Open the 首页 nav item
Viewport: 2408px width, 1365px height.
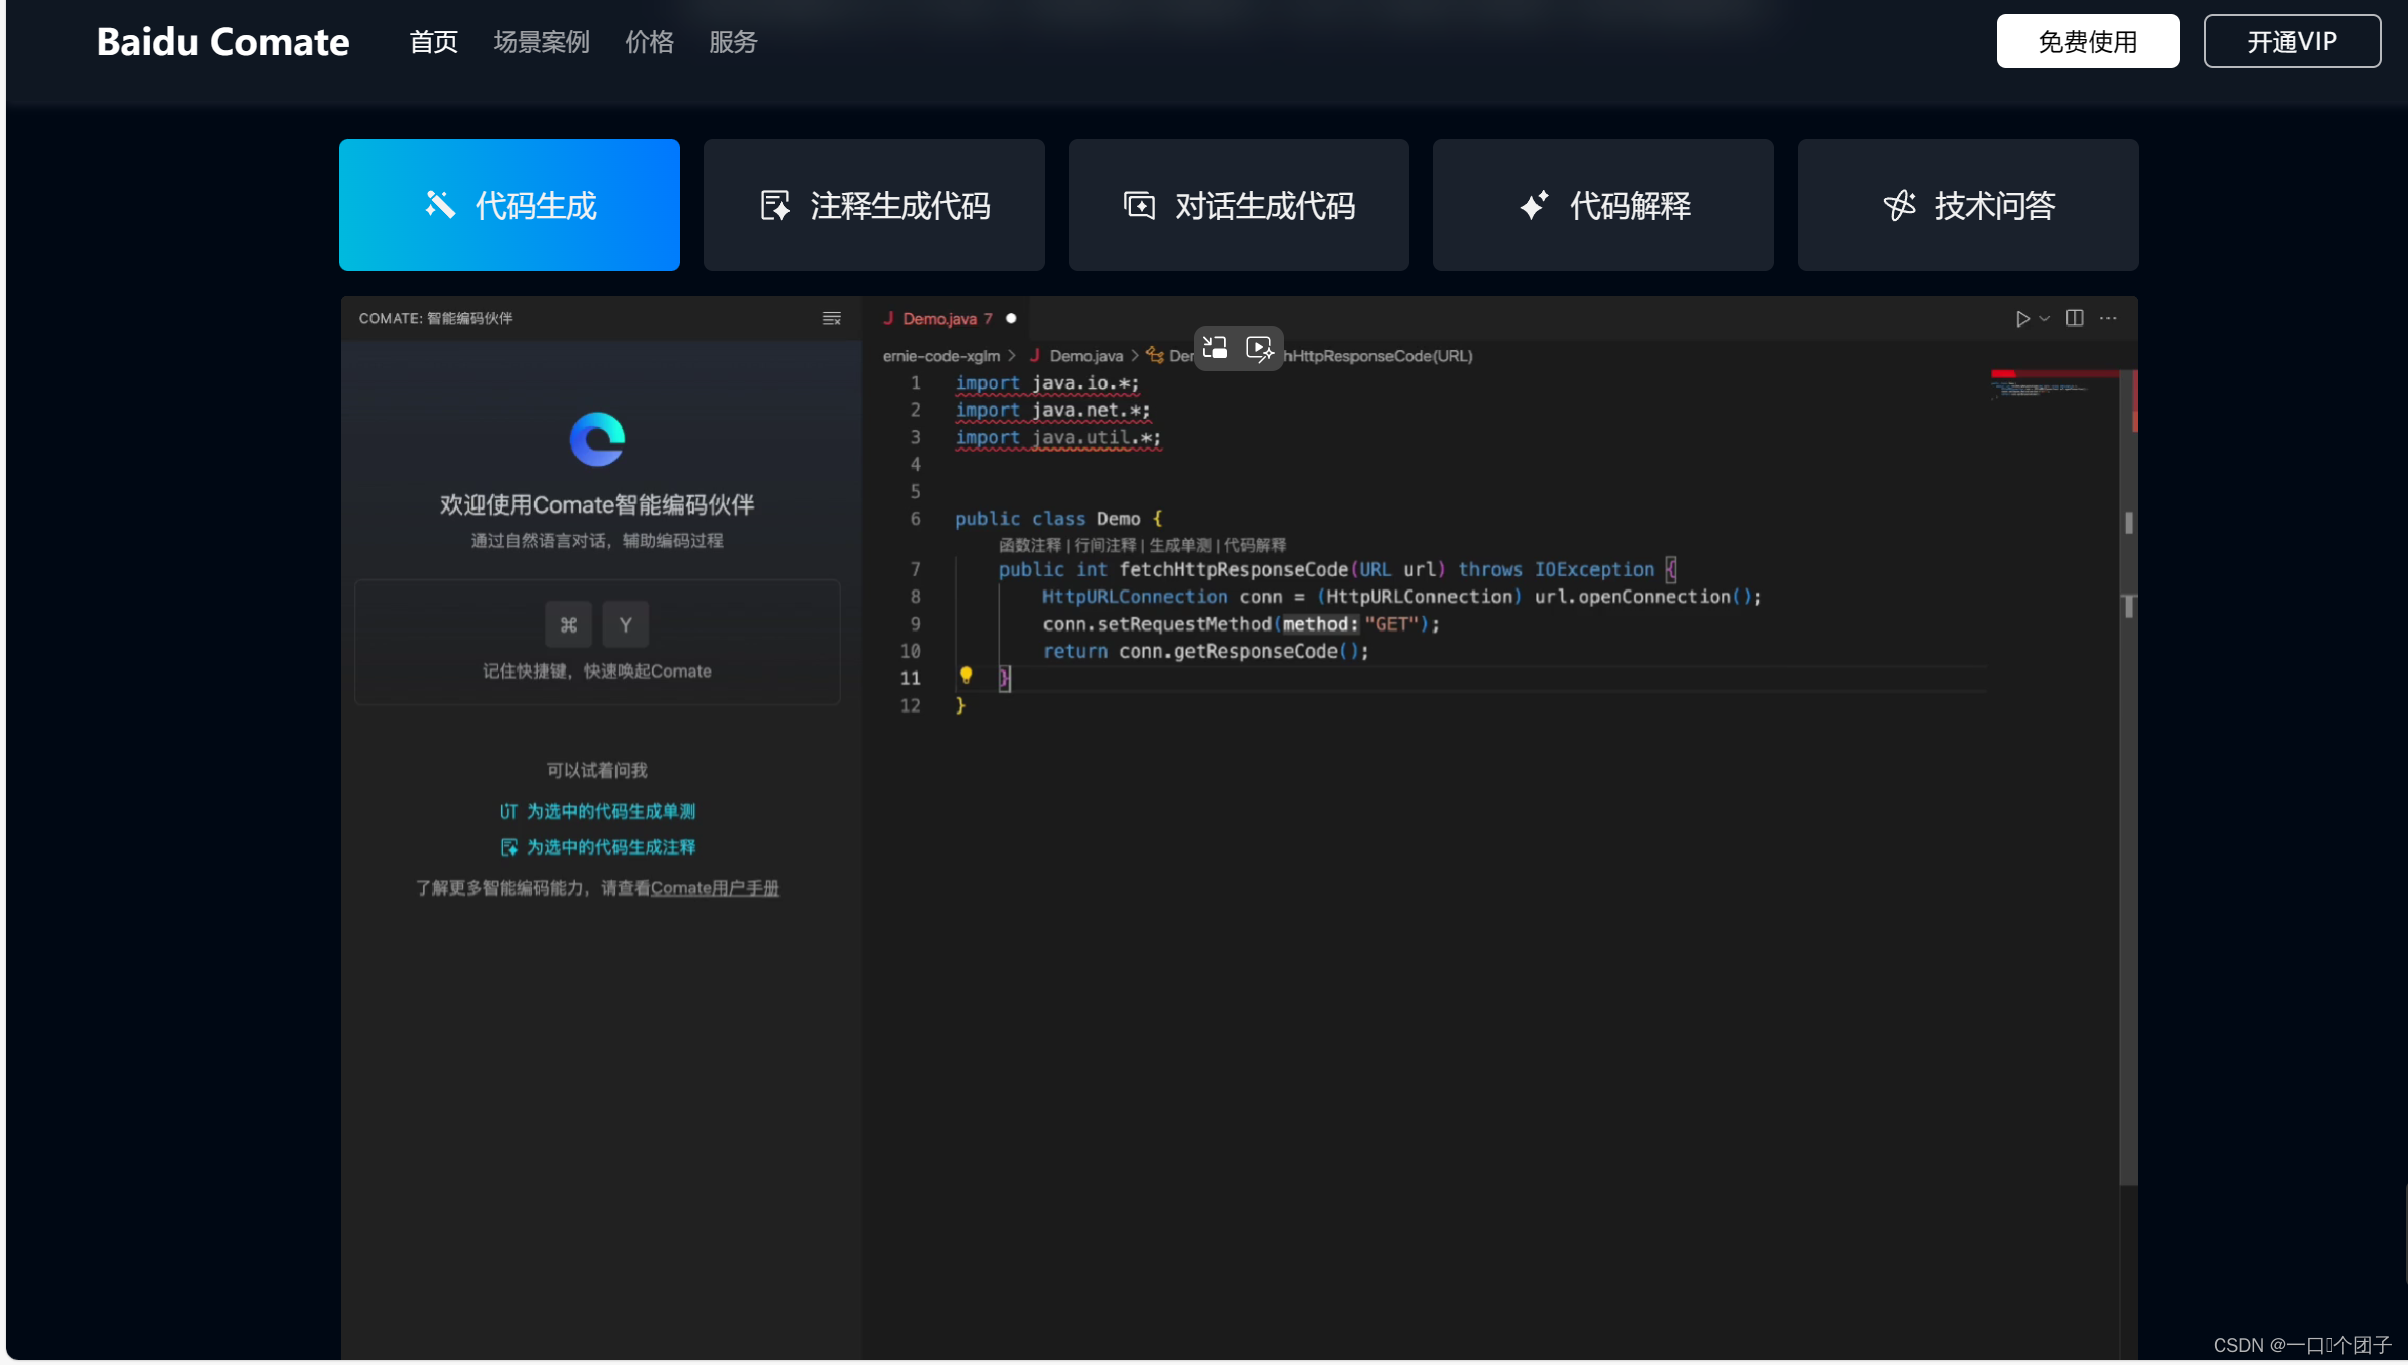433,42
